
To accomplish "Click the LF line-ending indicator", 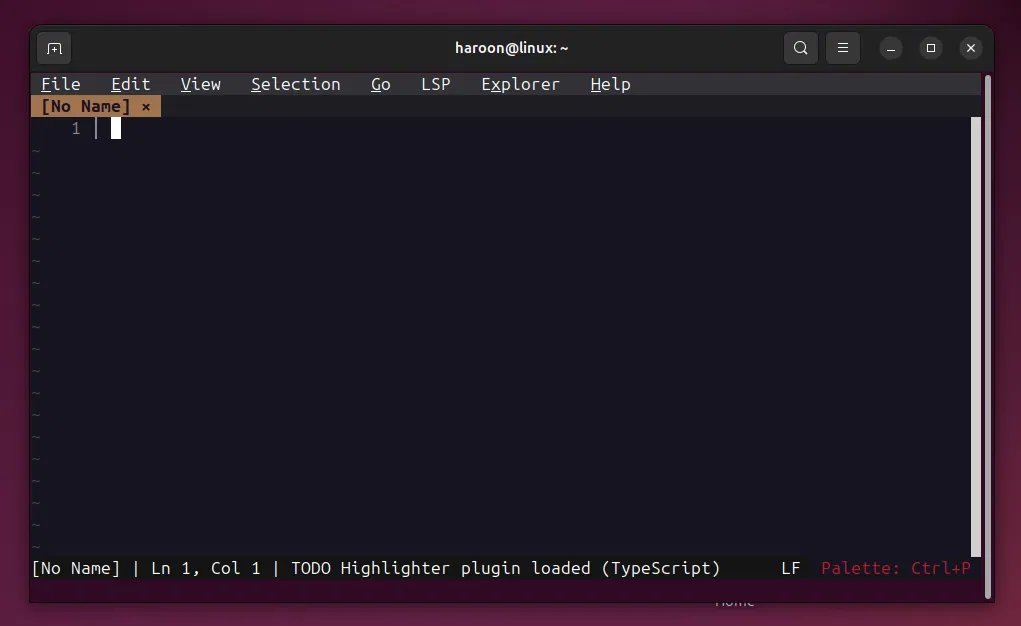I will (790, 568).
